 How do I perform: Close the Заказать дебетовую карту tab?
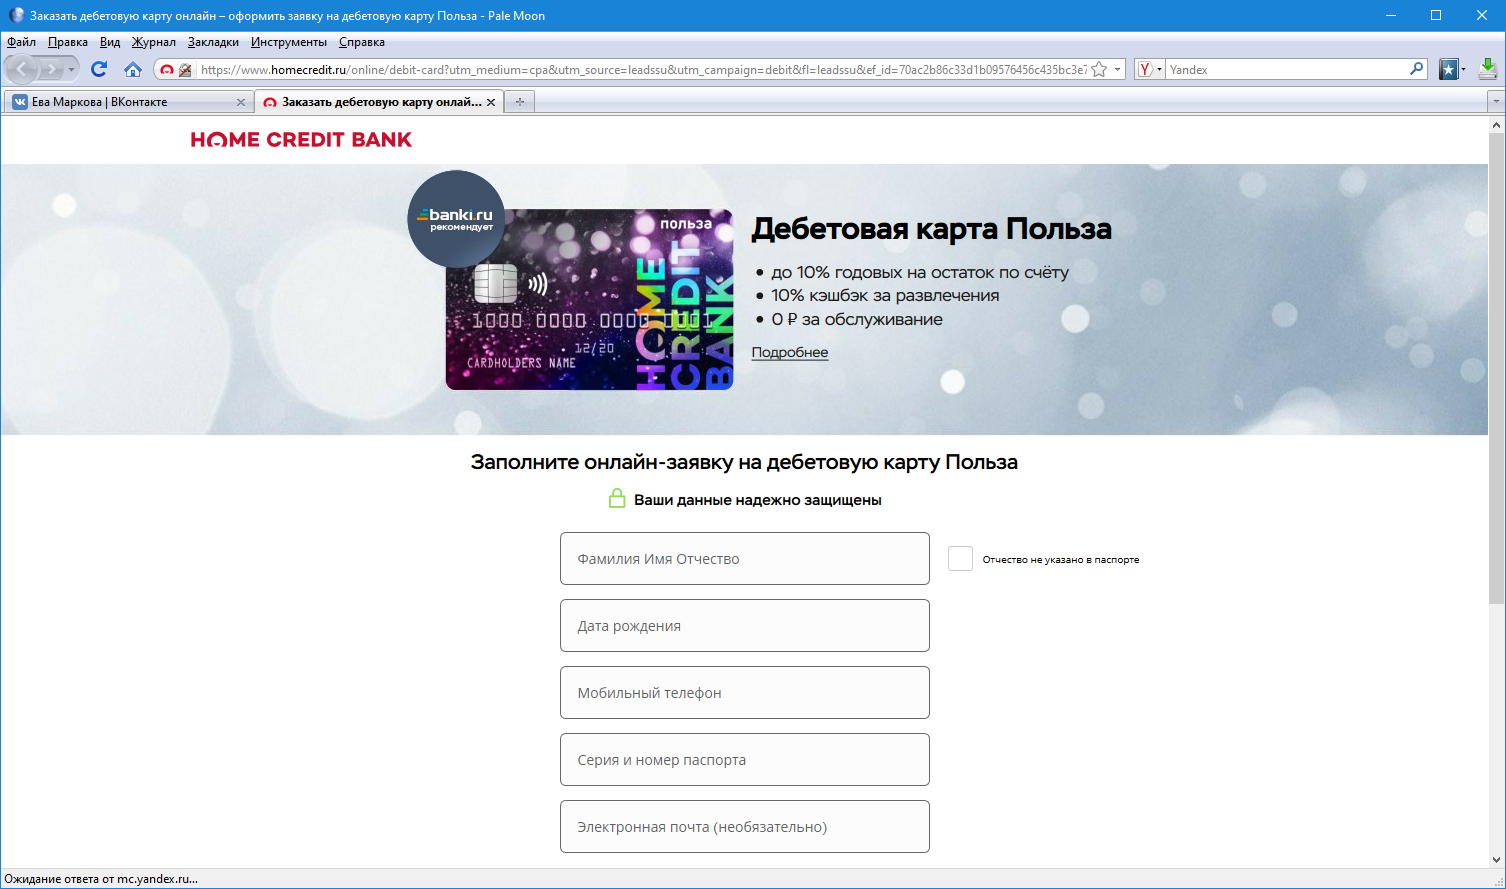coord(491,102)
